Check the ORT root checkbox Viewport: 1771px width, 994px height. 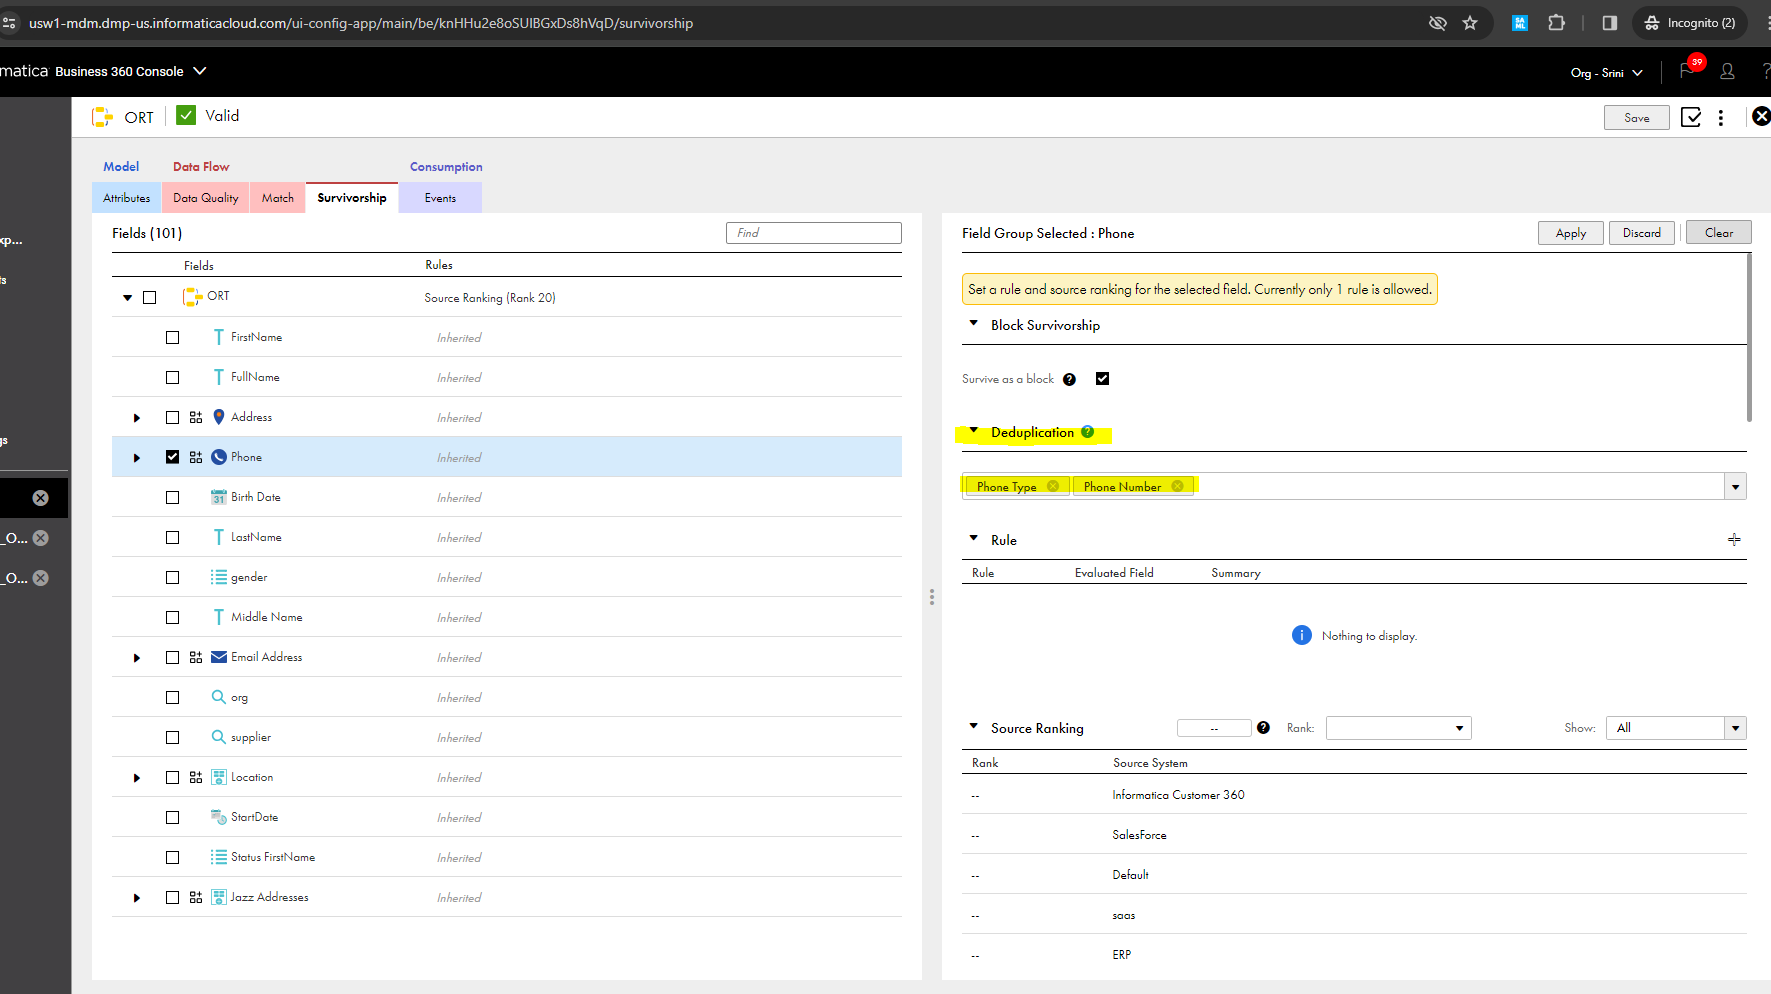pyautogui.click(x=149, y=298)
